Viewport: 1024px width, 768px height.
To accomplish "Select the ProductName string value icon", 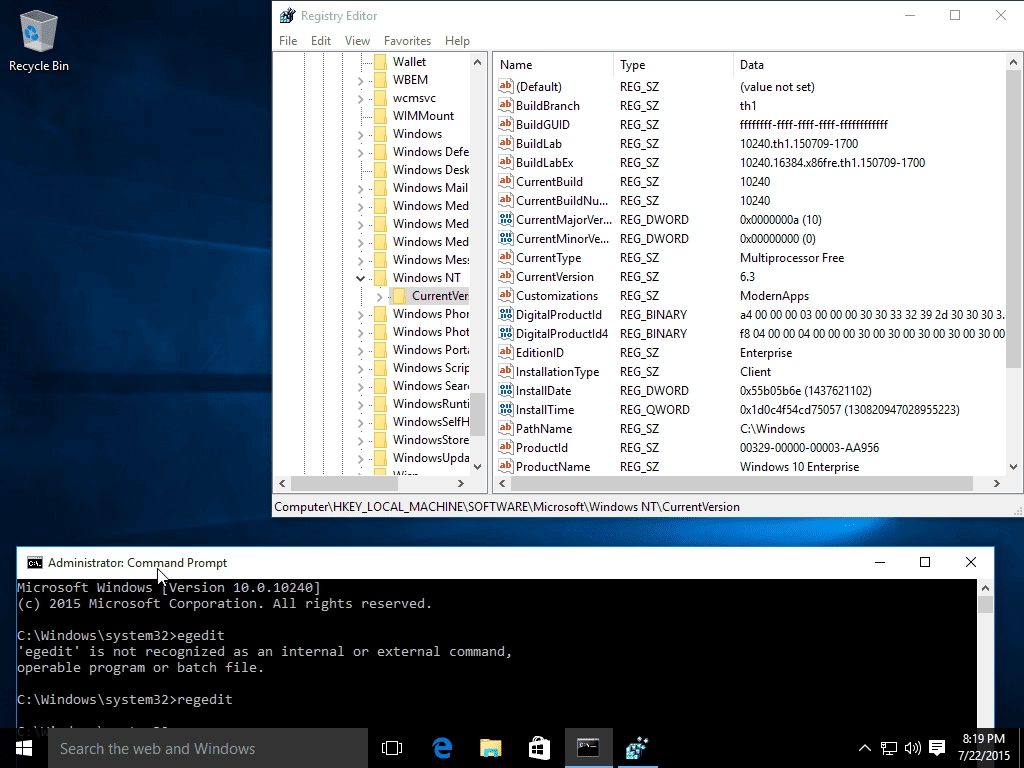I will tap(505, 466).
